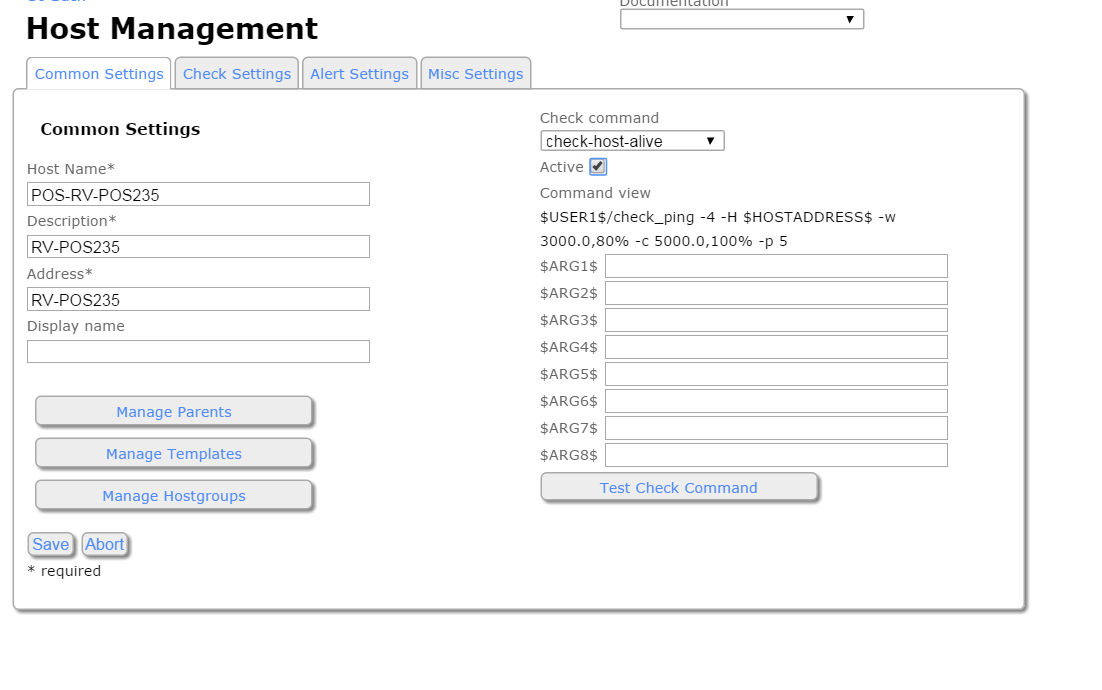The image size is (1102, 690).
Task: Click the $ARG8$ text box
Action: click(x=776, y=455)
